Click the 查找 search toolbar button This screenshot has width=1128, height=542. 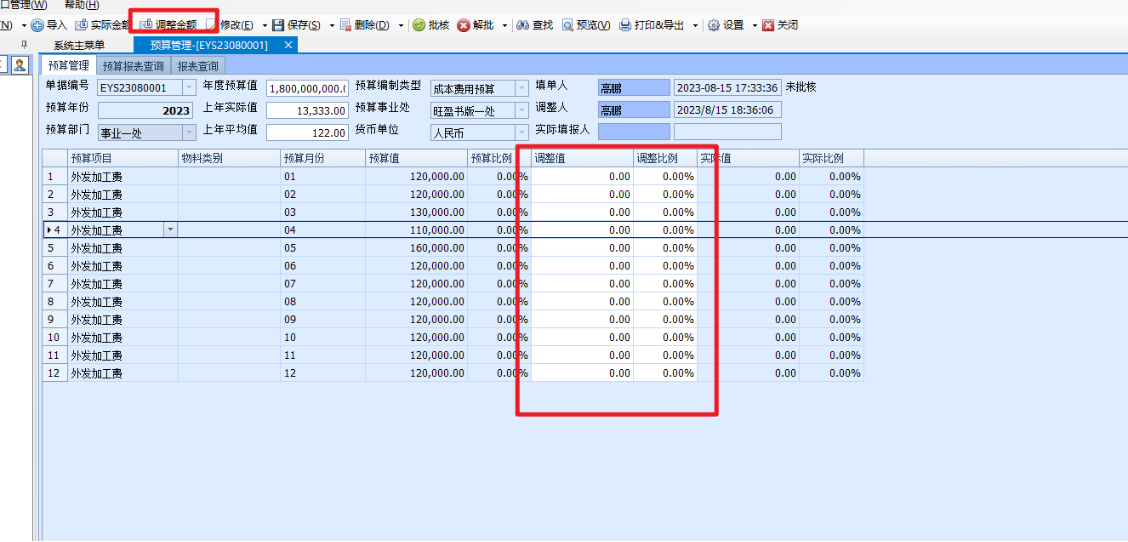tap(535, 25)
